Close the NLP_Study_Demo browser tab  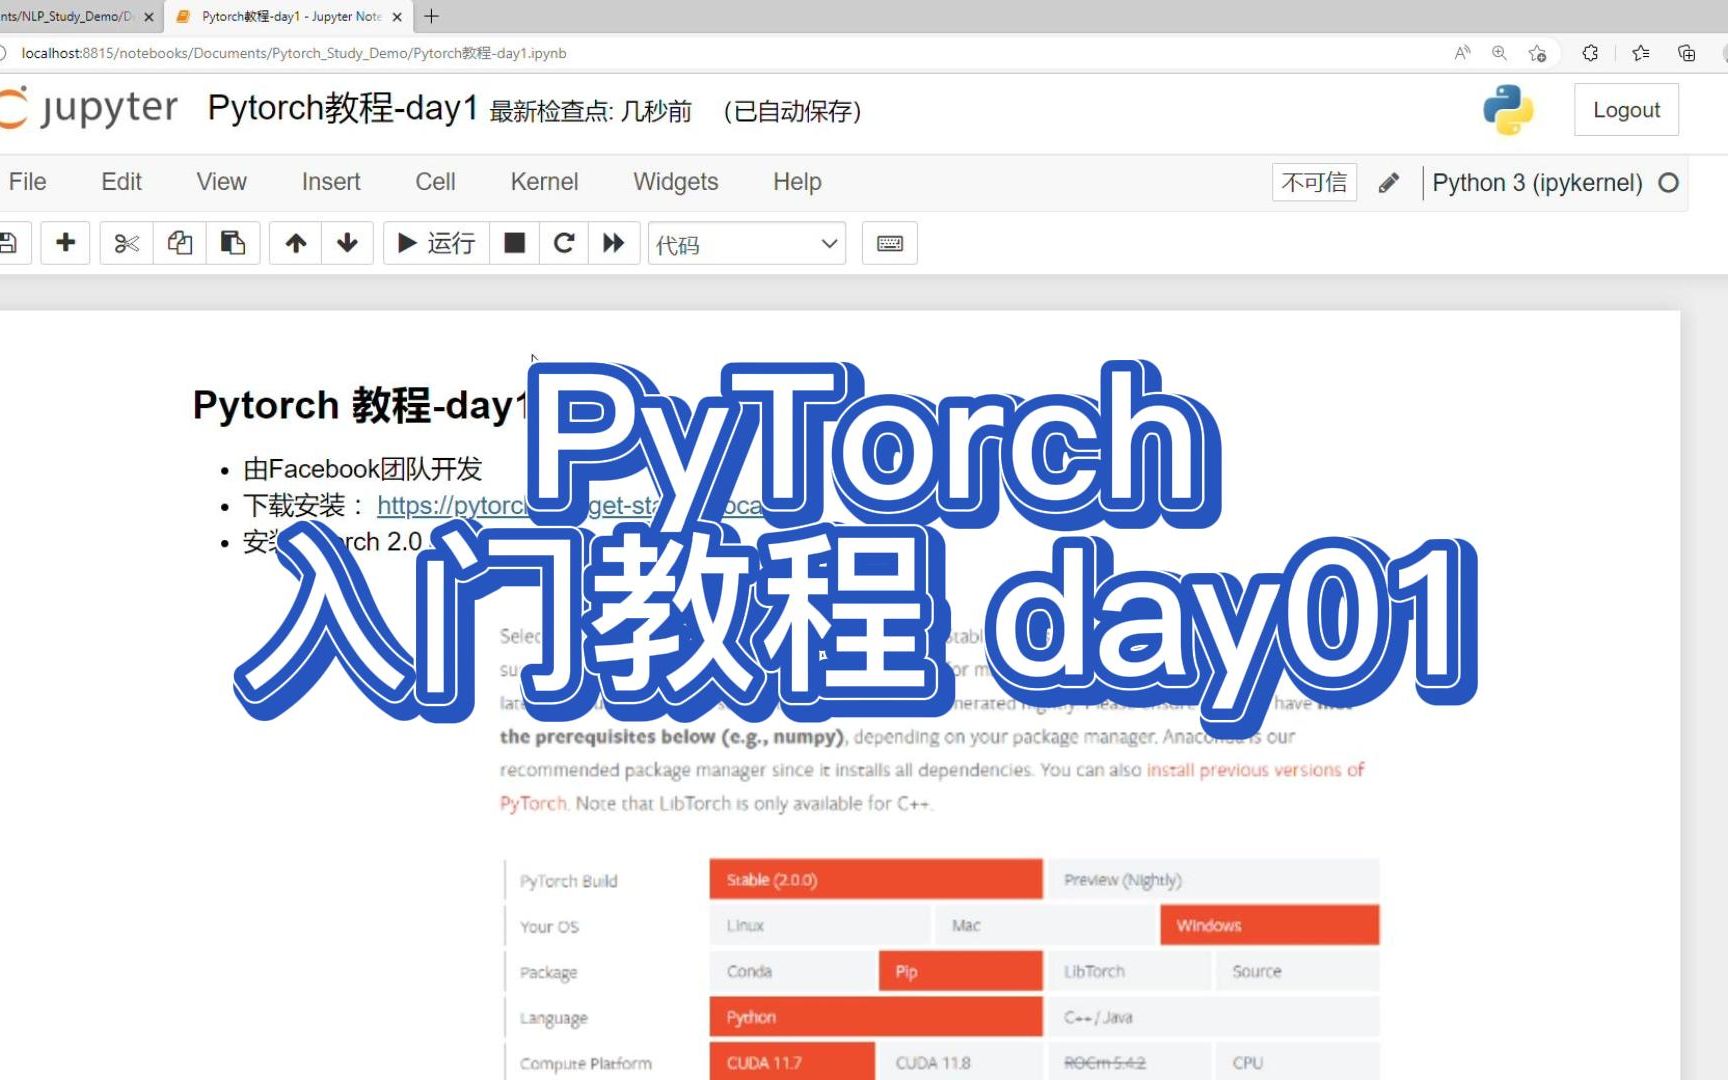tap(149, 17)
